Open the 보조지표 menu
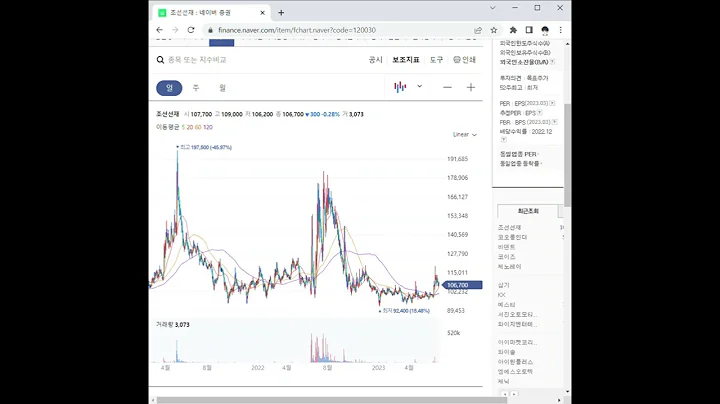Image resolution: width=720 pixels, height=404 pixels. click(x=406, y=60)
